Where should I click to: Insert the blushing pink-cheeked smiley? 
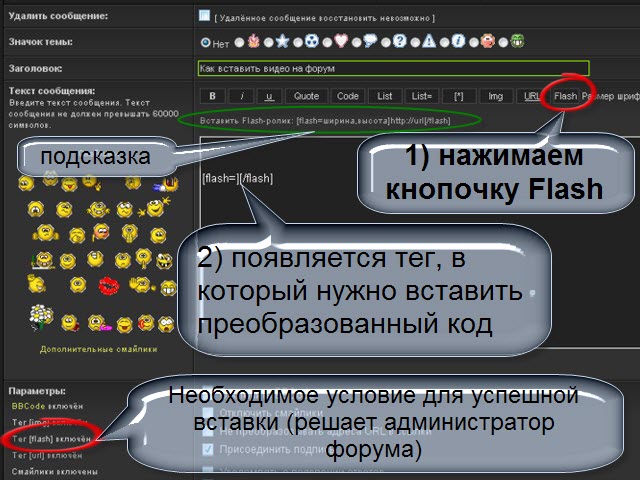click(x=101, y=231)
